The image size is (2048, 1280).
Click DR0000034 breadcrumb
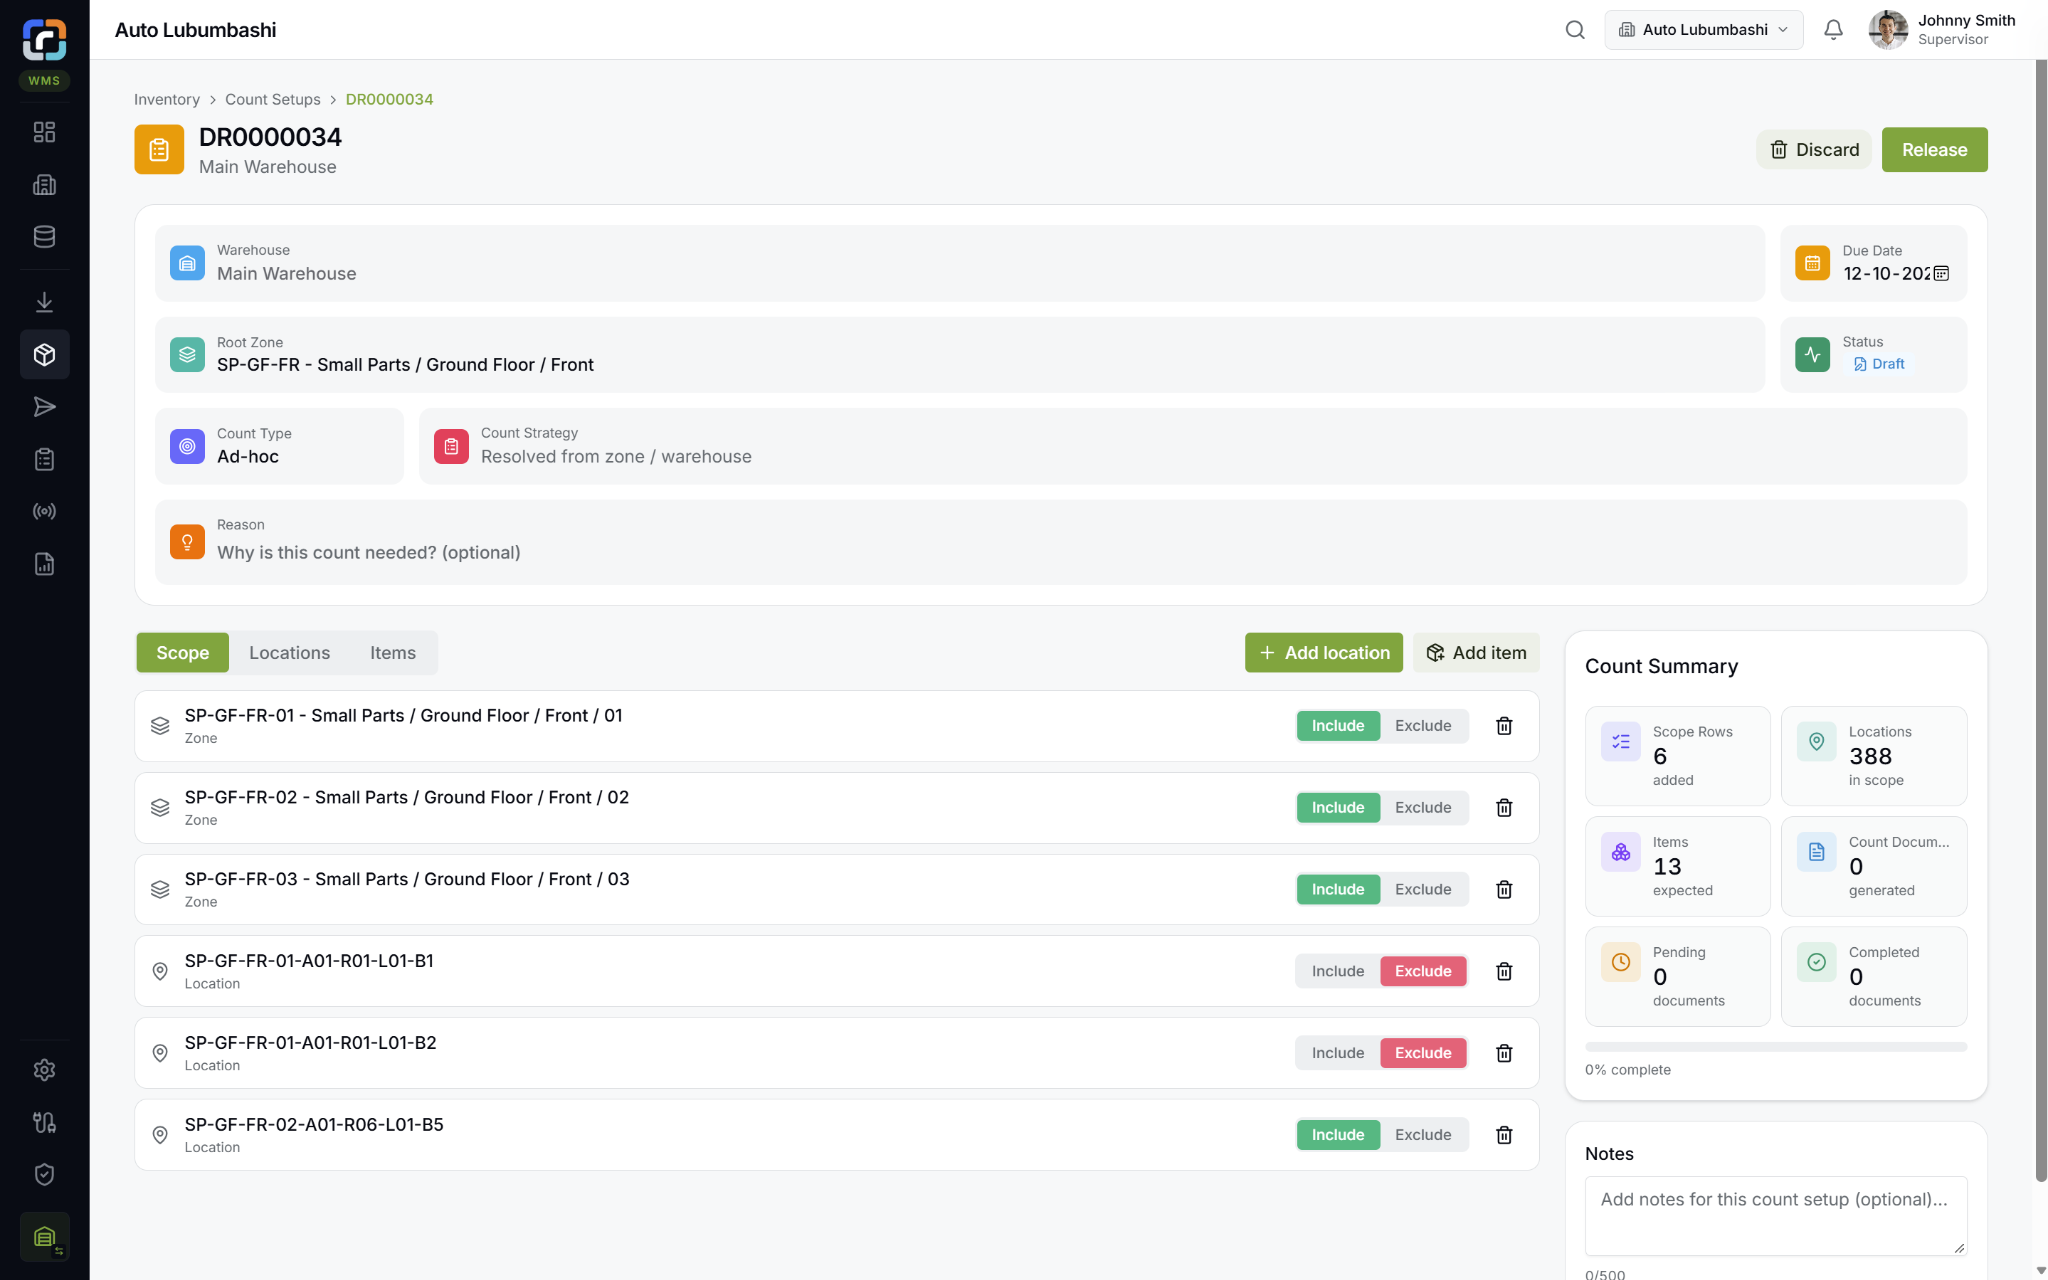click(389, 100)
